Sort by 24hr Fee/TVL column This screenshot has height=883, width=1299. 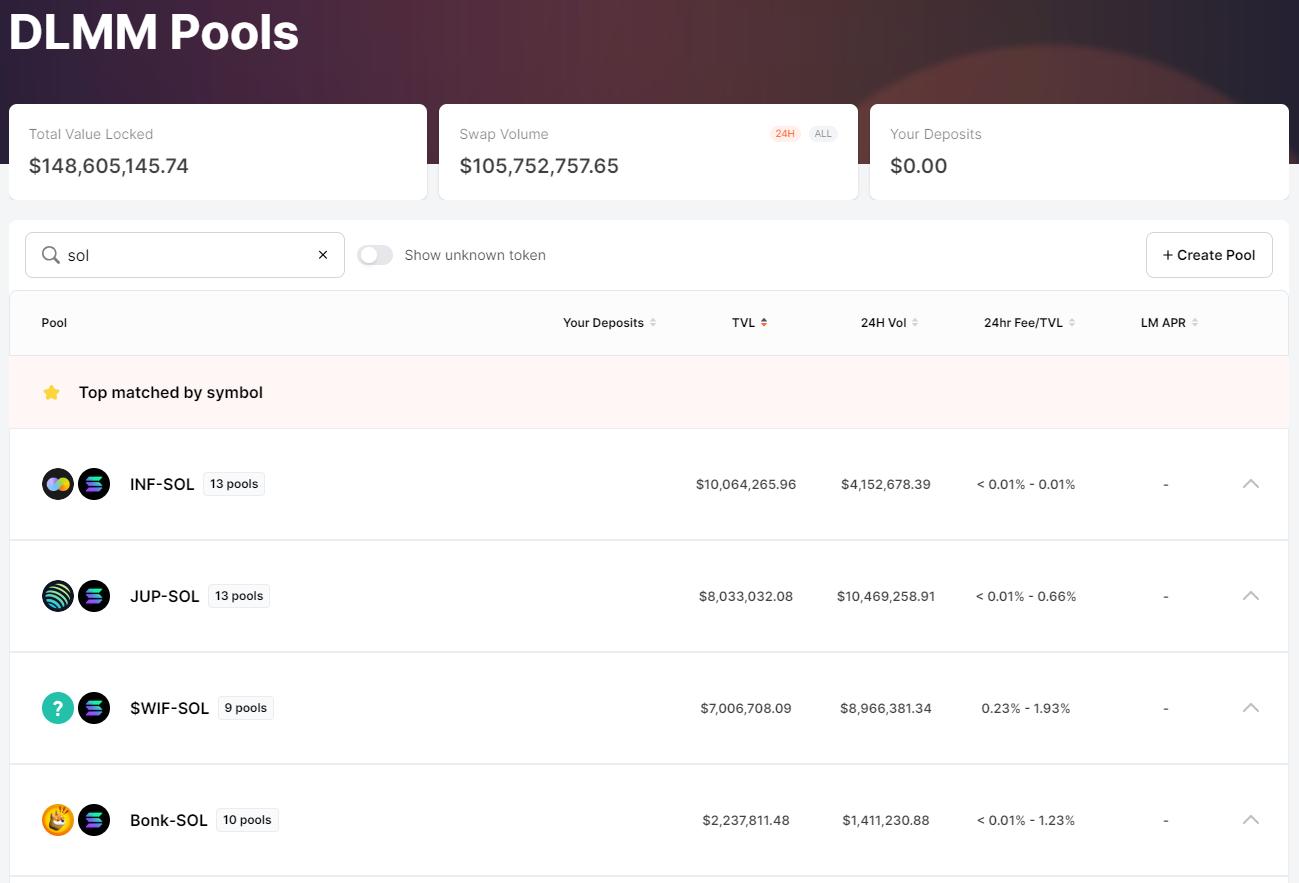[1029, 323]
